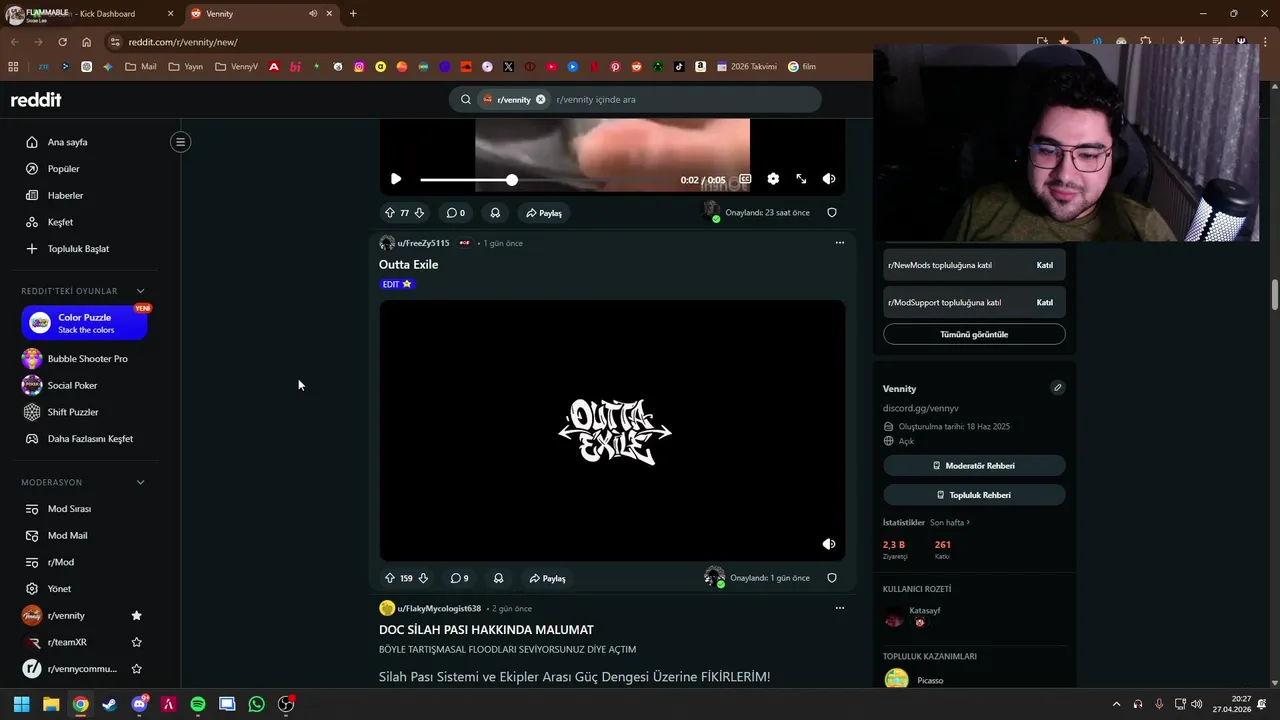
Task: Enter fullscreen on the top video
Action: [801, 179]
